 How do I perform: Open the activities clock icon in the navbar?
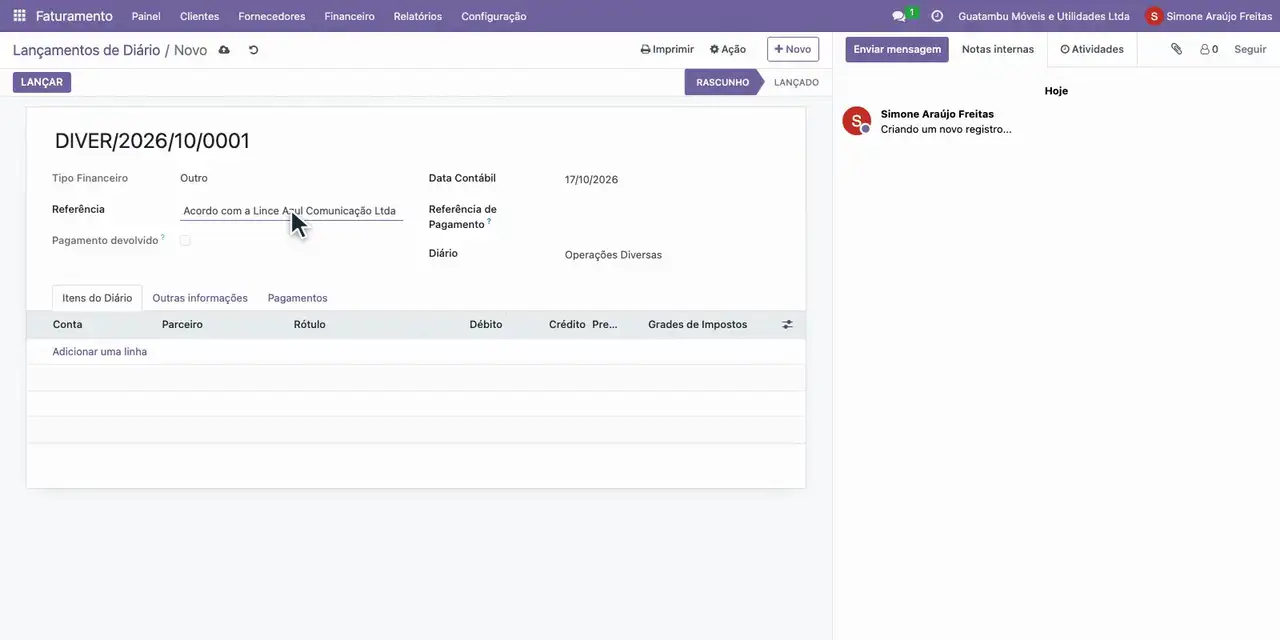(x=937, y=16)
